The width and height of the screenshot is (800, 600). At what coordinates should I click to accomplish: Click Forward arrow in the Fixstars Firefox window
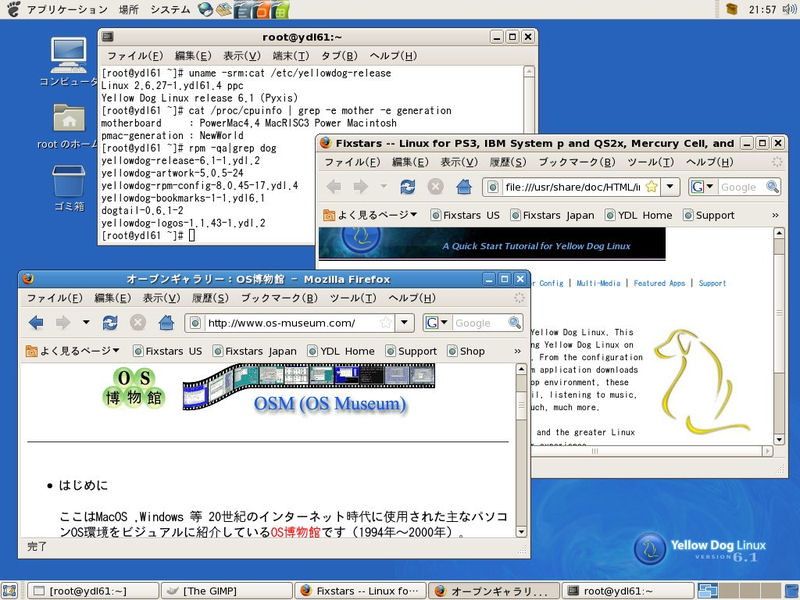coord(361,187)
